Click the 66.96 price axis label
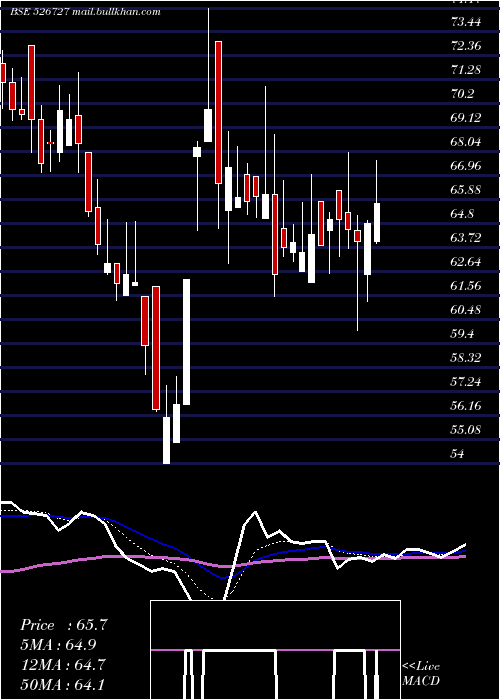Screen dimensions: 500x700 click(466, 166)
